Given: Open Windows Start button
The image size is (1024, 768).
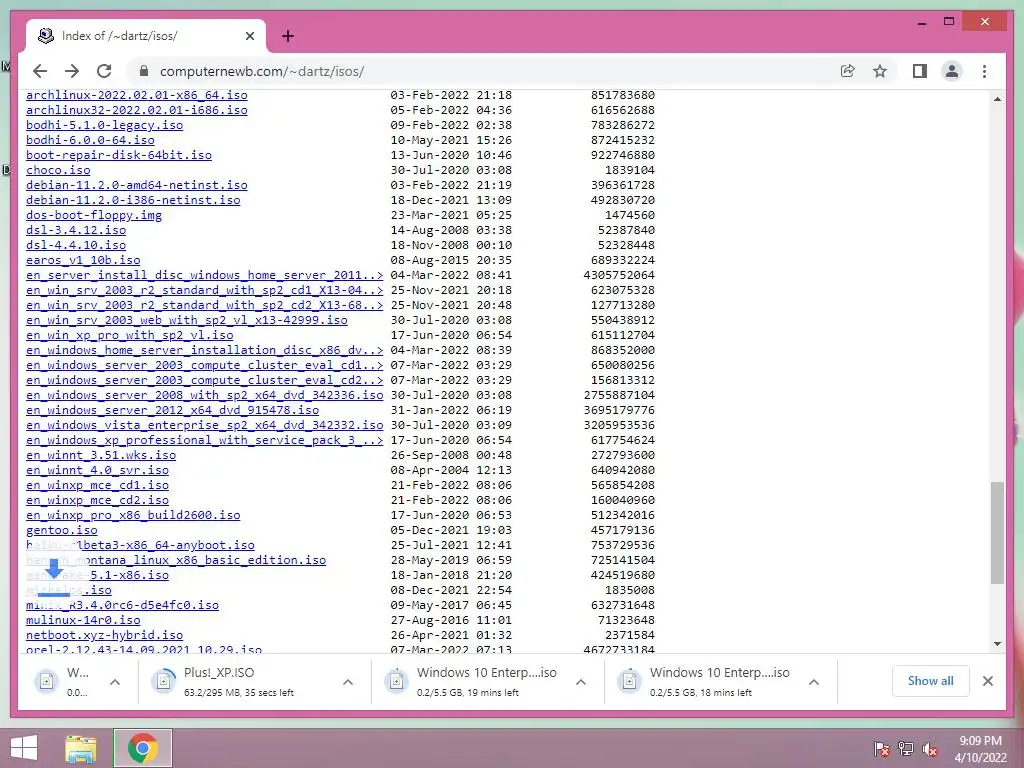Looking at the screenshot, I should (x=24, y=748).
